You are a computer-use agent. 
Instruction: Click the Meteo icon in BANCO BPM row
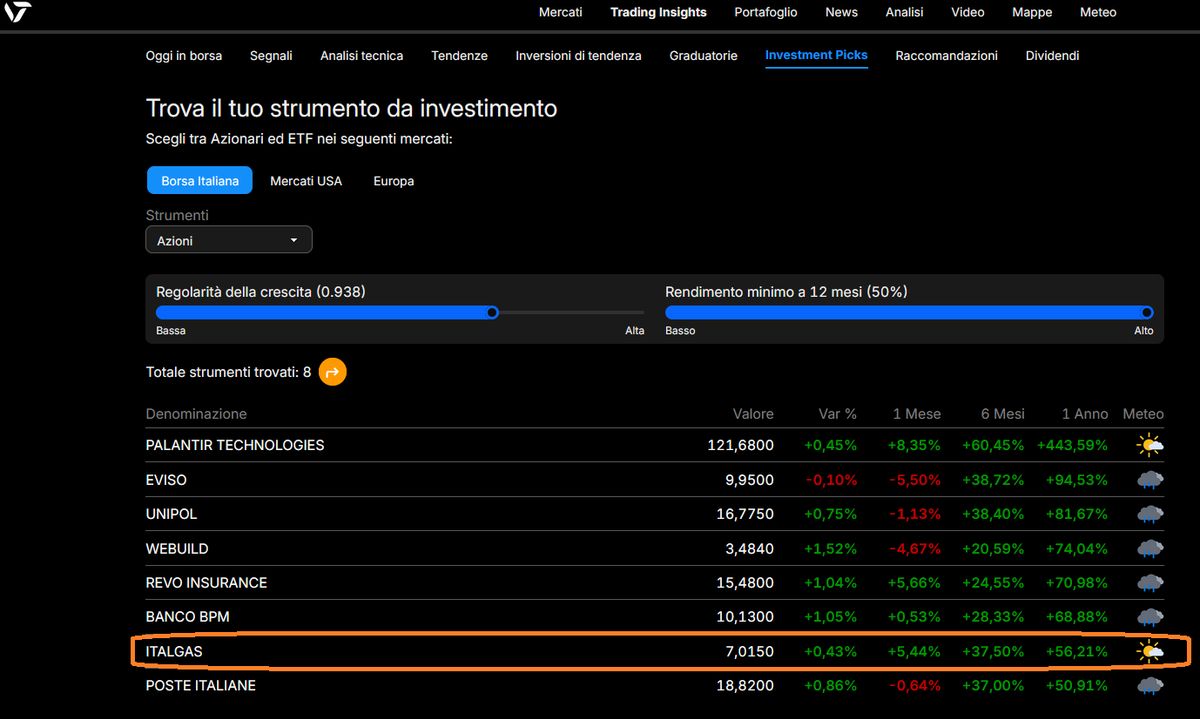1150,616
